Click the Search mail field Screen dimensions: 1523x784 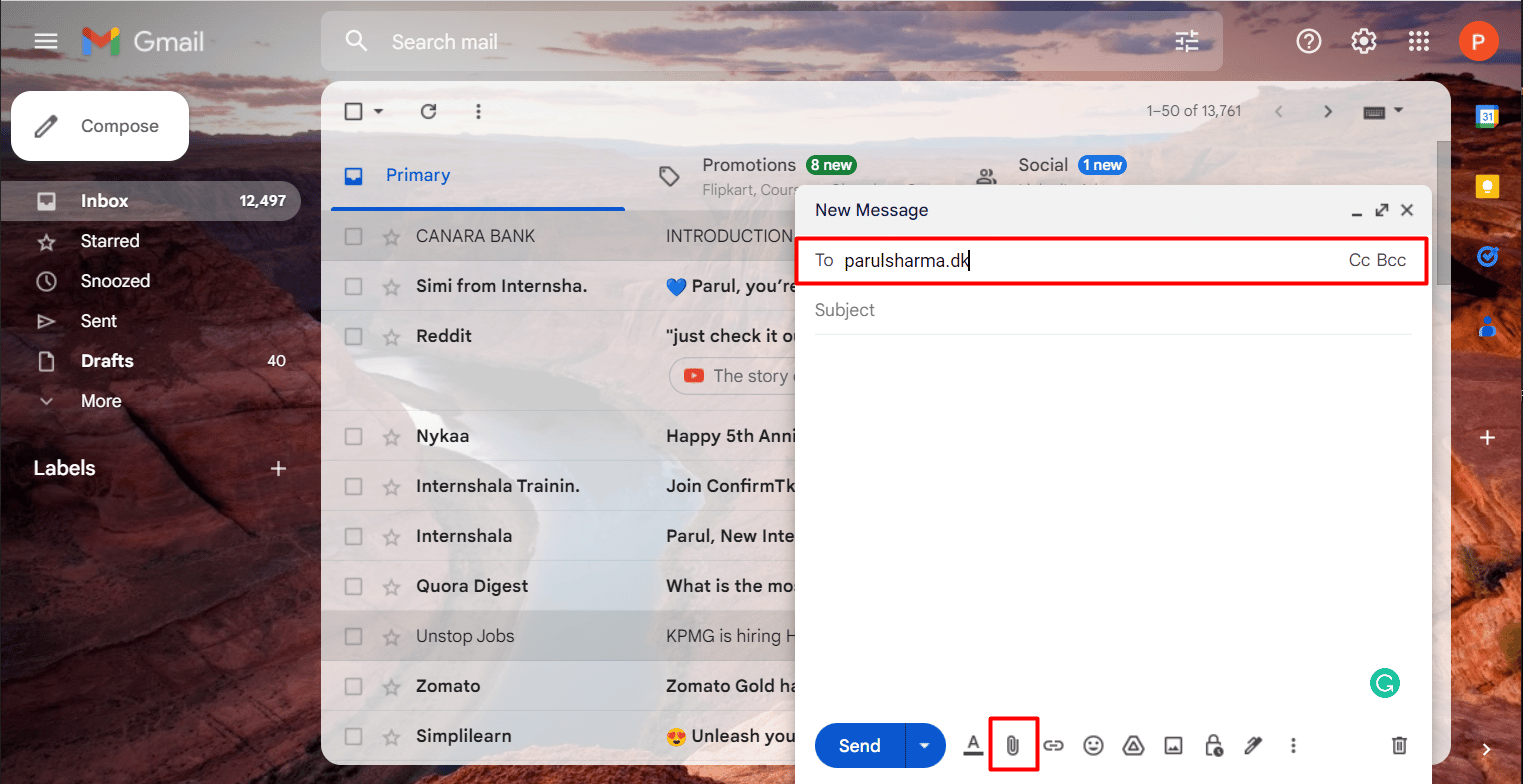click(772, 42)
